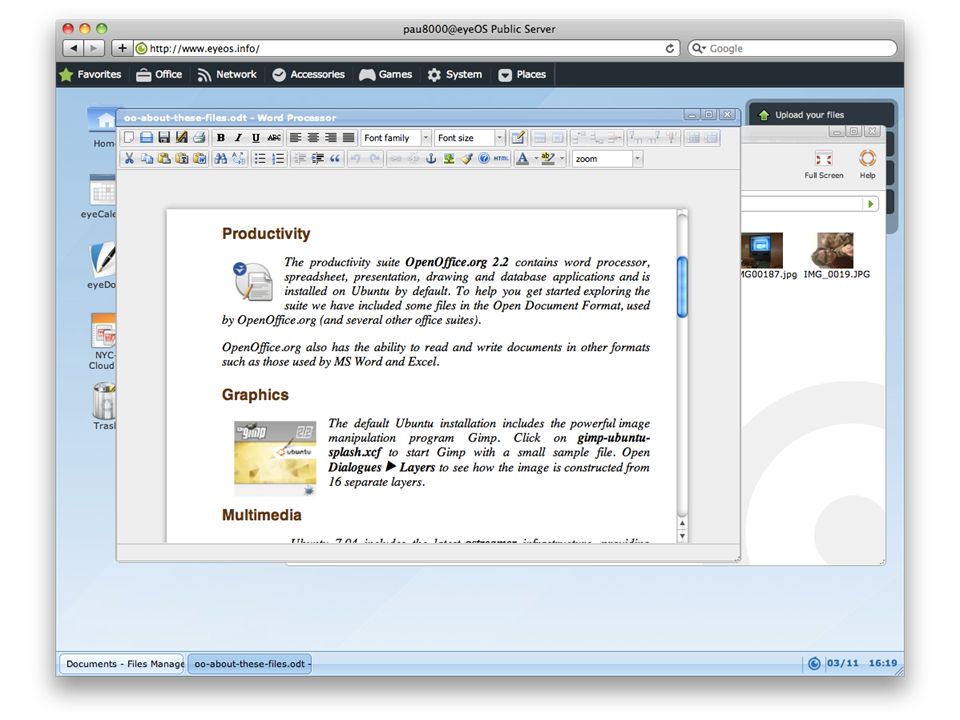Select oo-about-these-files.odt taskbar item

[250, 664]
